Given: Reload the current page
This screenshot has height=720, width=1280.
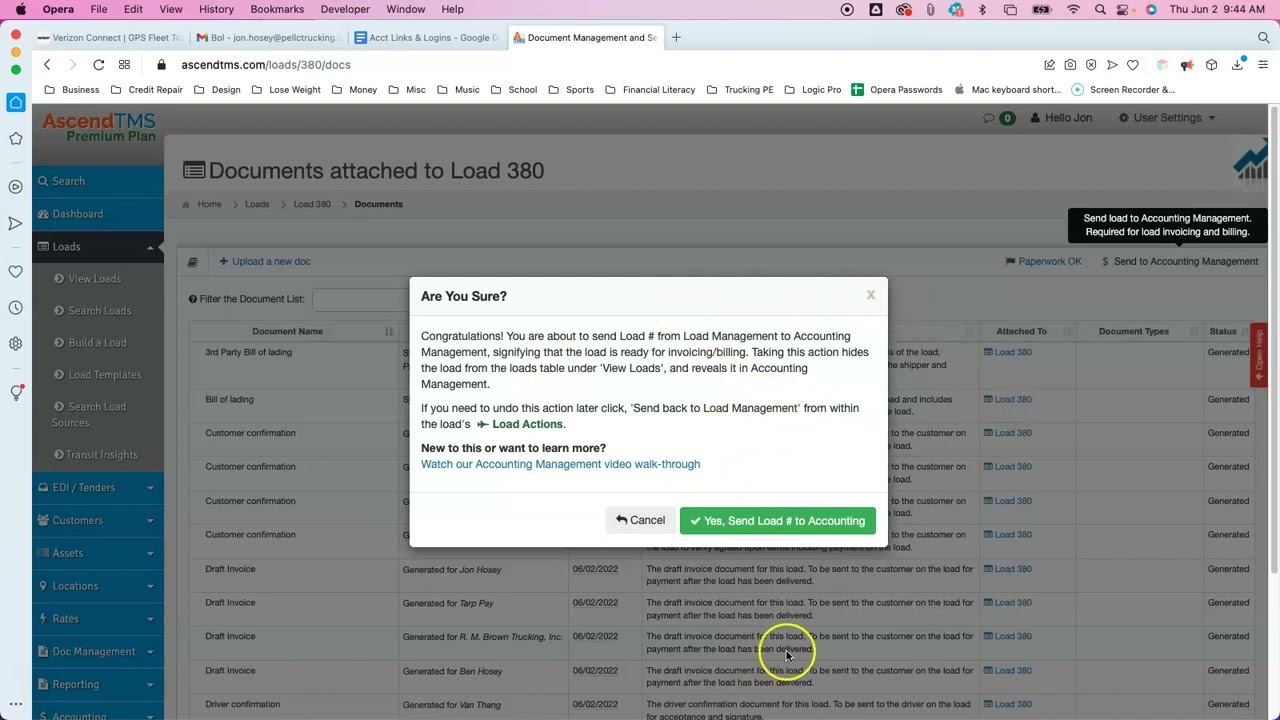Looking at the screenshot, I should [99, 65].
